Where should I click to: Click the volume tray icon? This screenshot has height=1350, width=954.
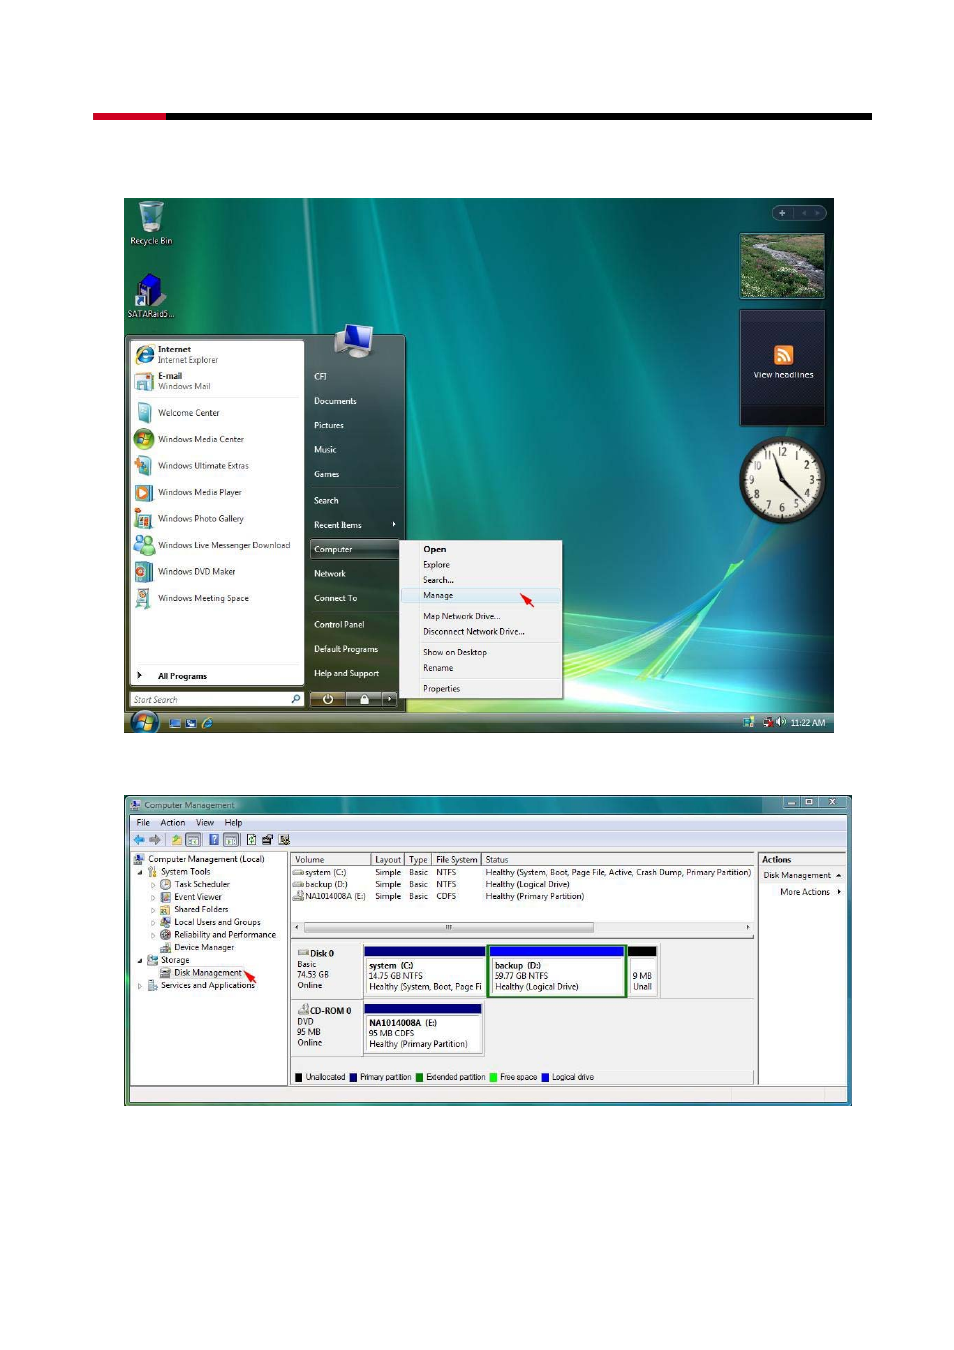pos(781,722)
